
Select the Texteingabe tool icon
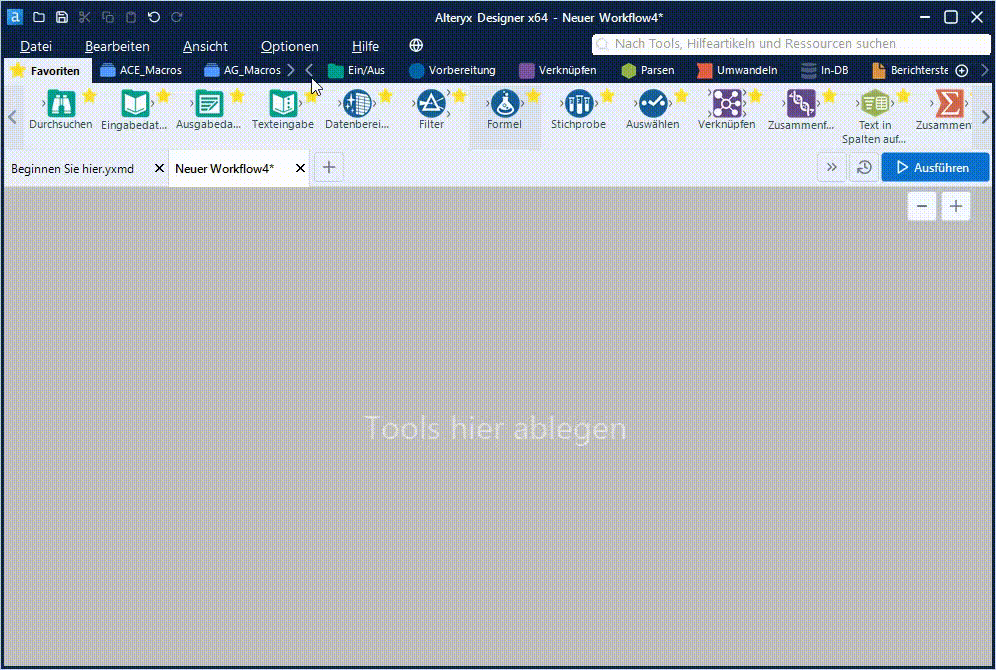tap(283, 104)
